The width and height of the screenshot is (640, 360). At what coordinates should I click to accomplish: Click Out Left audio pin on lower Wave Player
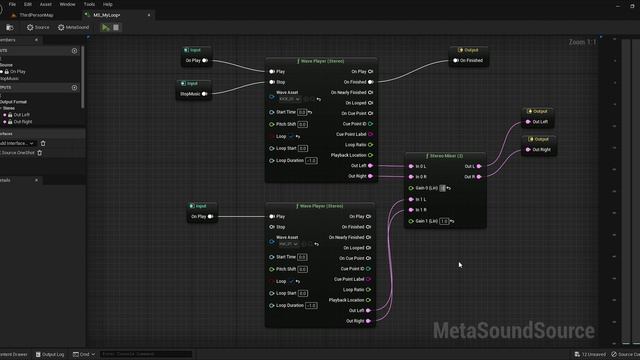(x=369, y=311)
